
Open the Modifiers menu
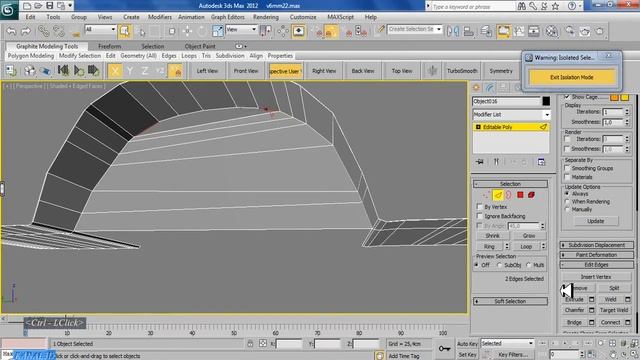(x=160, y=17)
